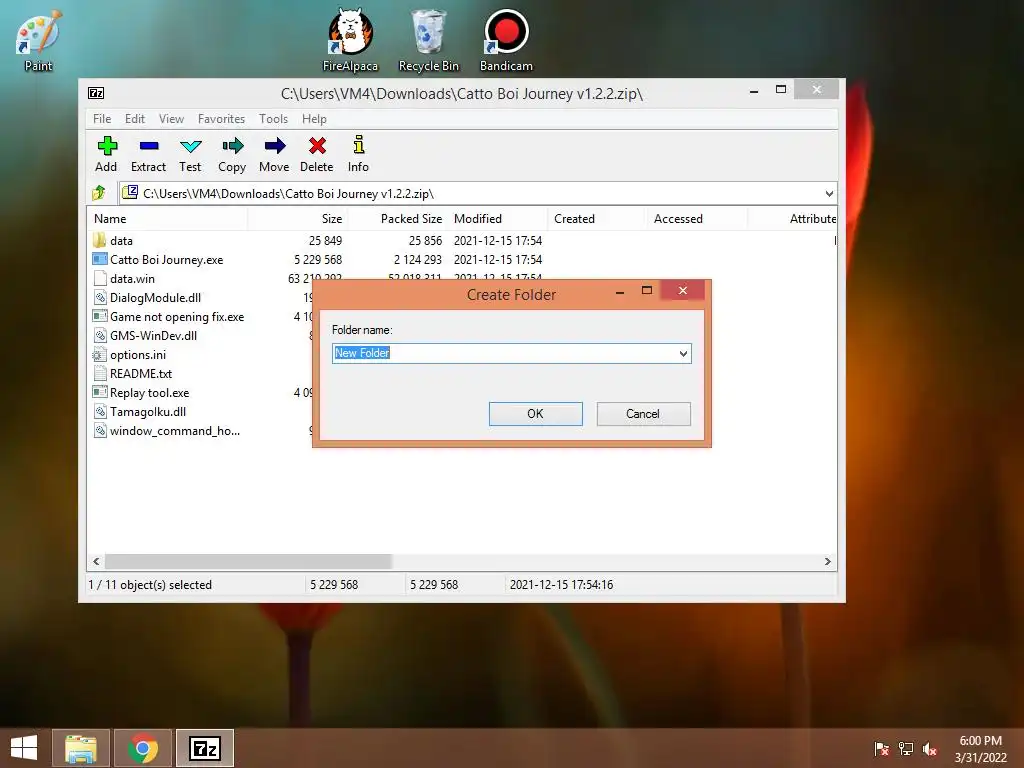Open the Help menu

coord(314,119)
